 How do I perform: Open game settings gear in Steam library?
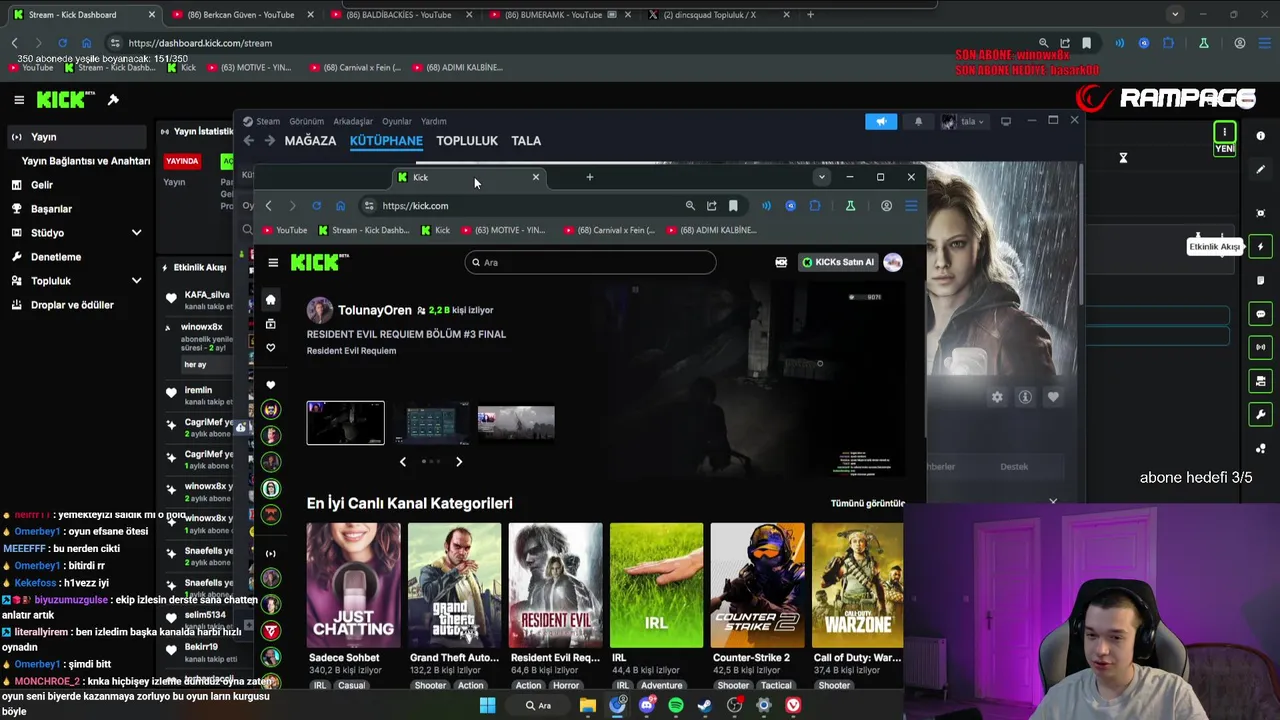coord(997,397)
